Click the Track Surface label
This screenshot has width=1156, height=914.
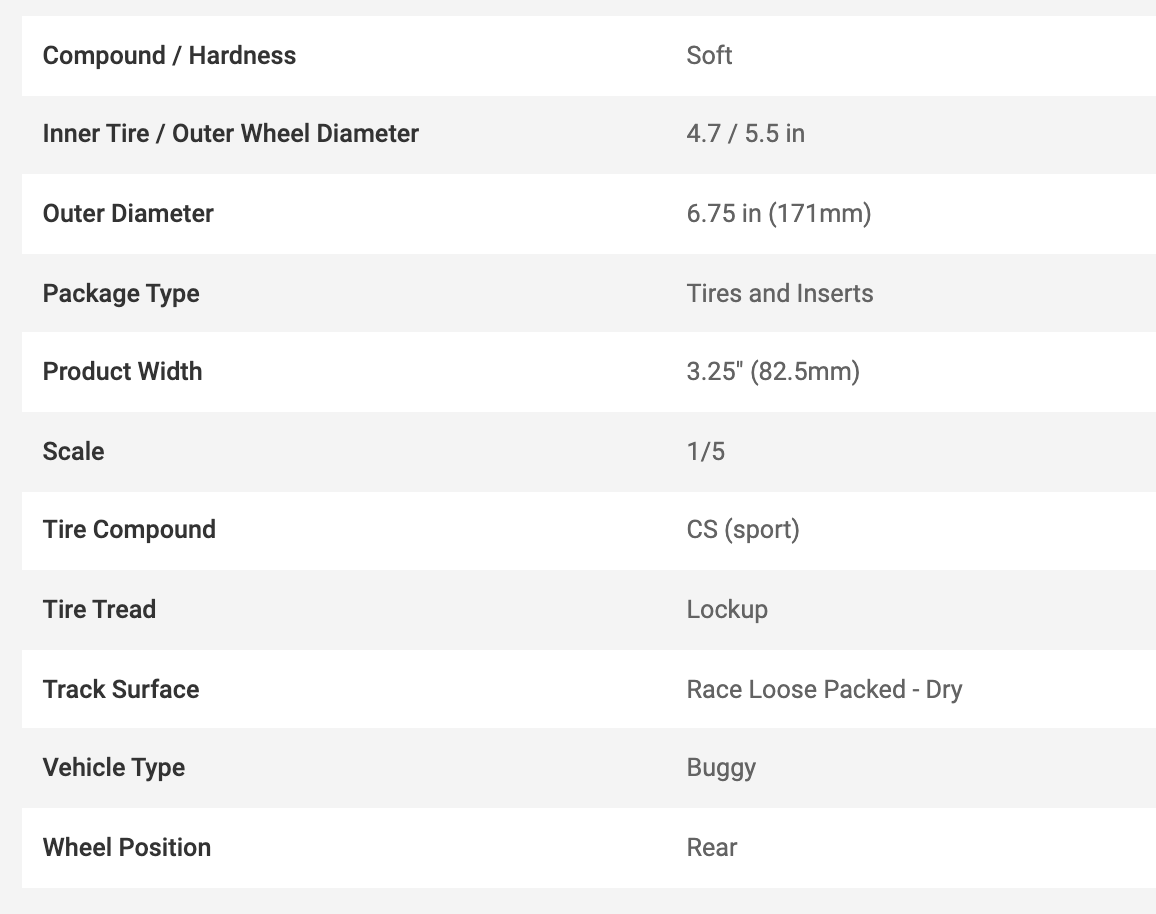point(121,689)
